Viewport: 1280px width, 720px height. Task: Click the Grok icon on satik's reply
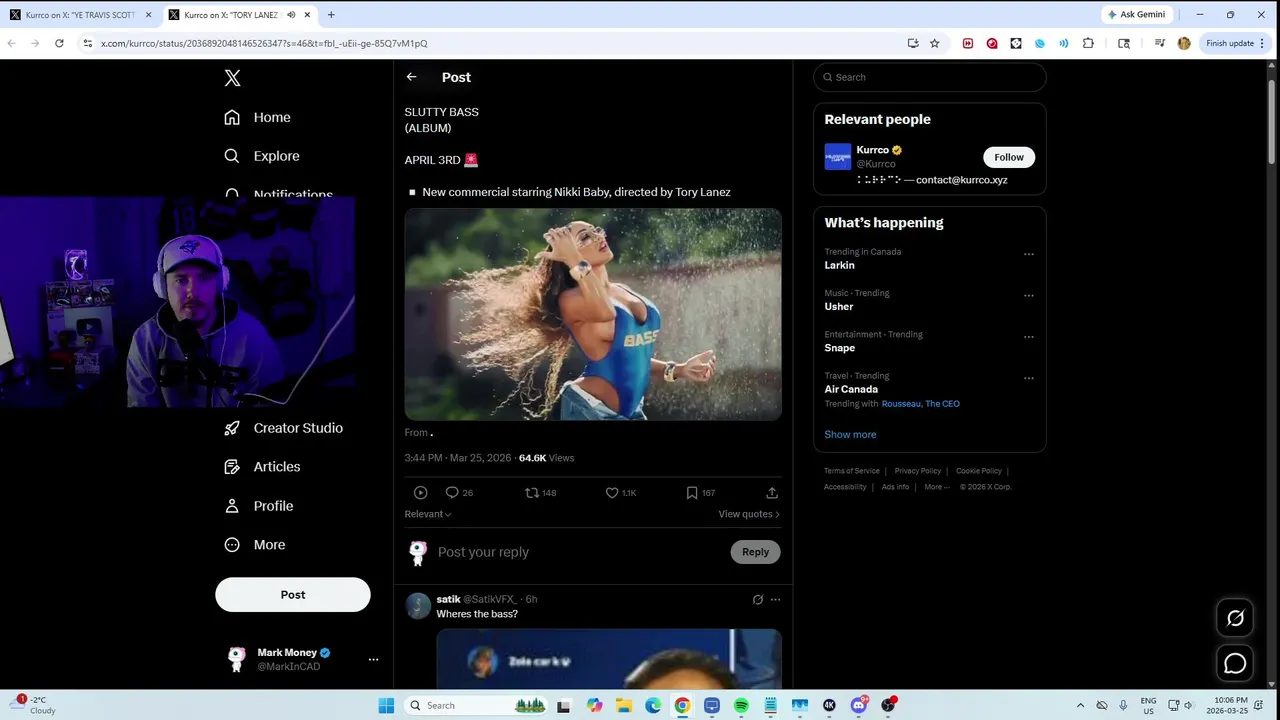tap(758, 600)
